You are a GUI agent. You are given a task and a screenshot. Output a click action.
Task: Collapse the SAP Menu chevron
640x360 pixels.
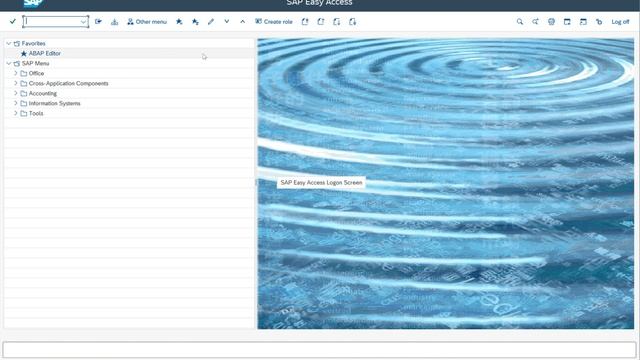coord(9,63)
